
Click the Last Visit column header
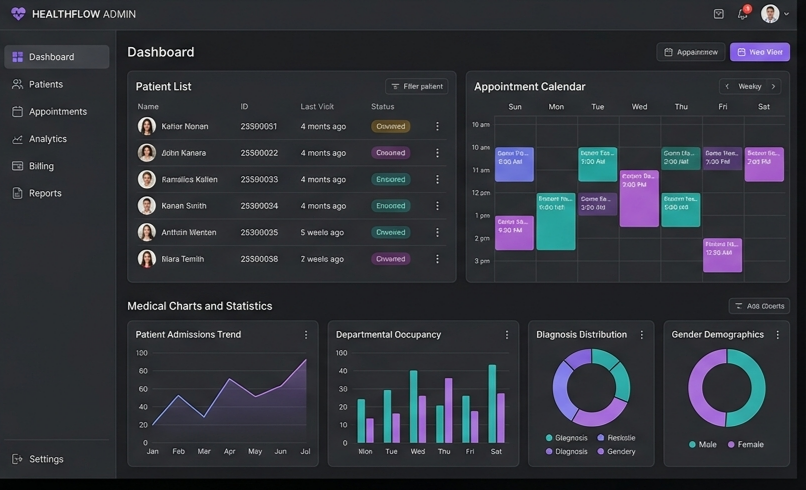(317, 106)
